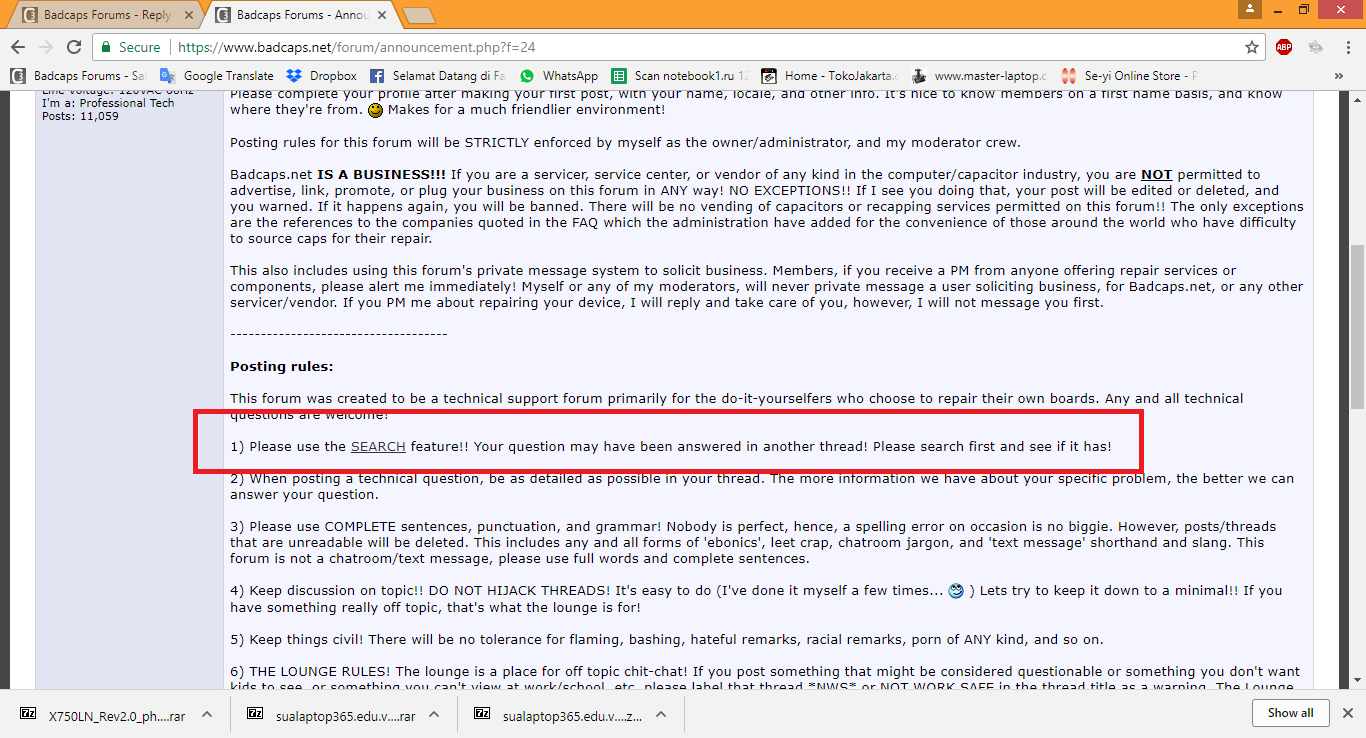Open the Chrome three-dot menu
1366x738 pixels.
[1346, 47]
